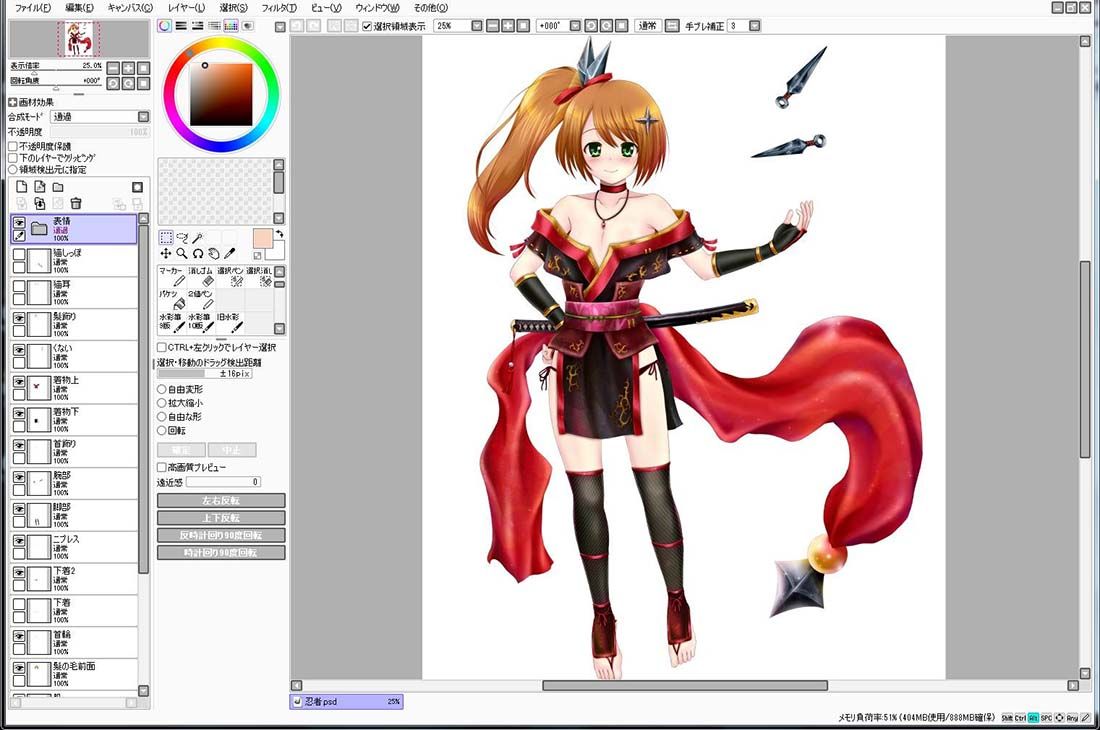The image size is (1100, 730).
Task: Select the hand pan tool
Action: click(213, 253)
